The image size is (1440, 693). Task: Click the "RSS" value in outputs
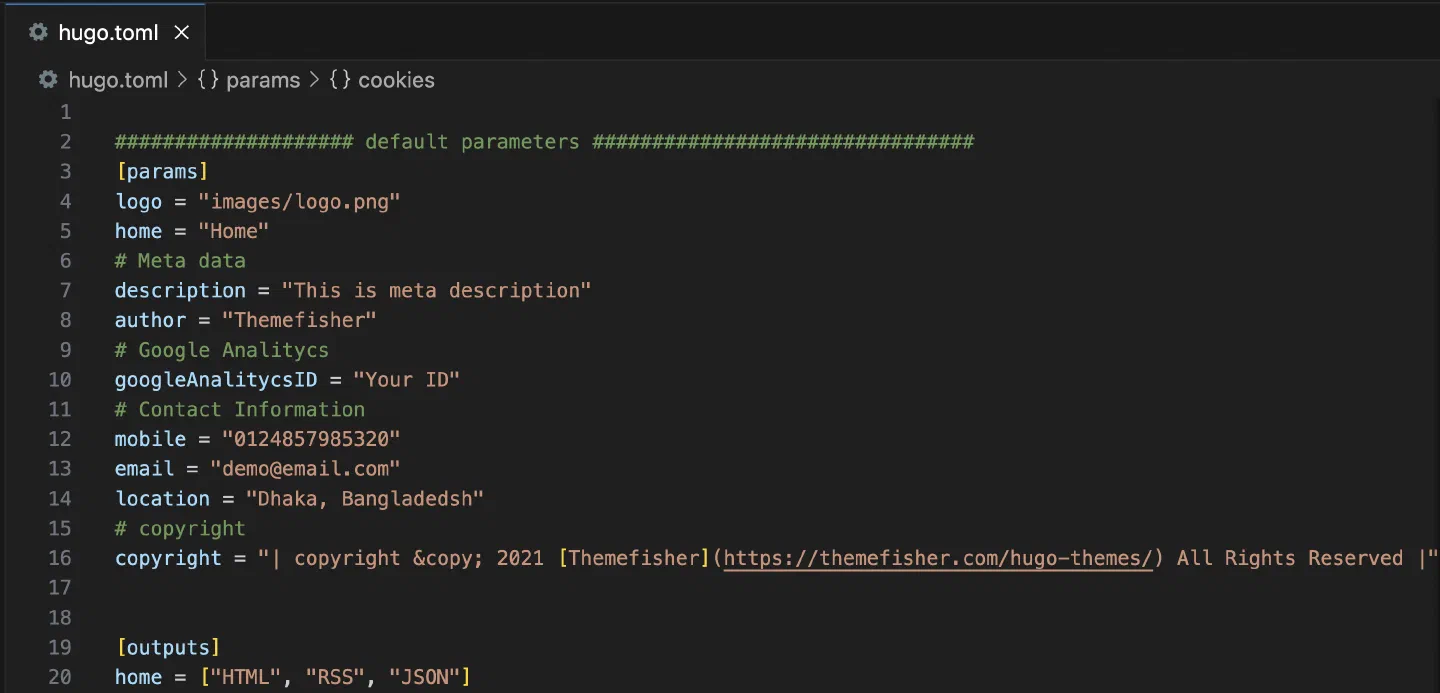click(x=335, y=677)
